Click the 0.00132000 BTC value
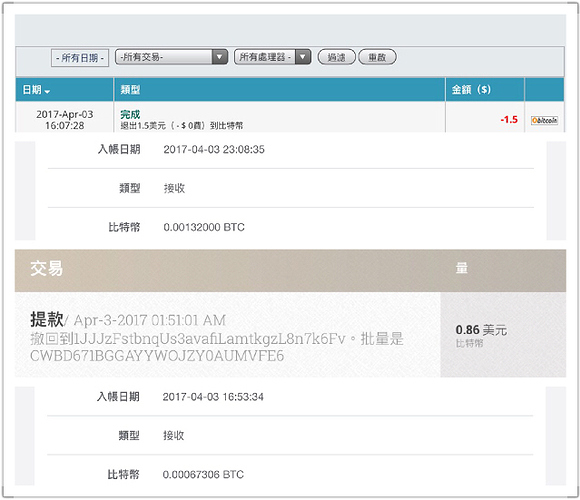The width and height of the screenshot is (580, 500). pyautogui.click(x=204, y=227)
